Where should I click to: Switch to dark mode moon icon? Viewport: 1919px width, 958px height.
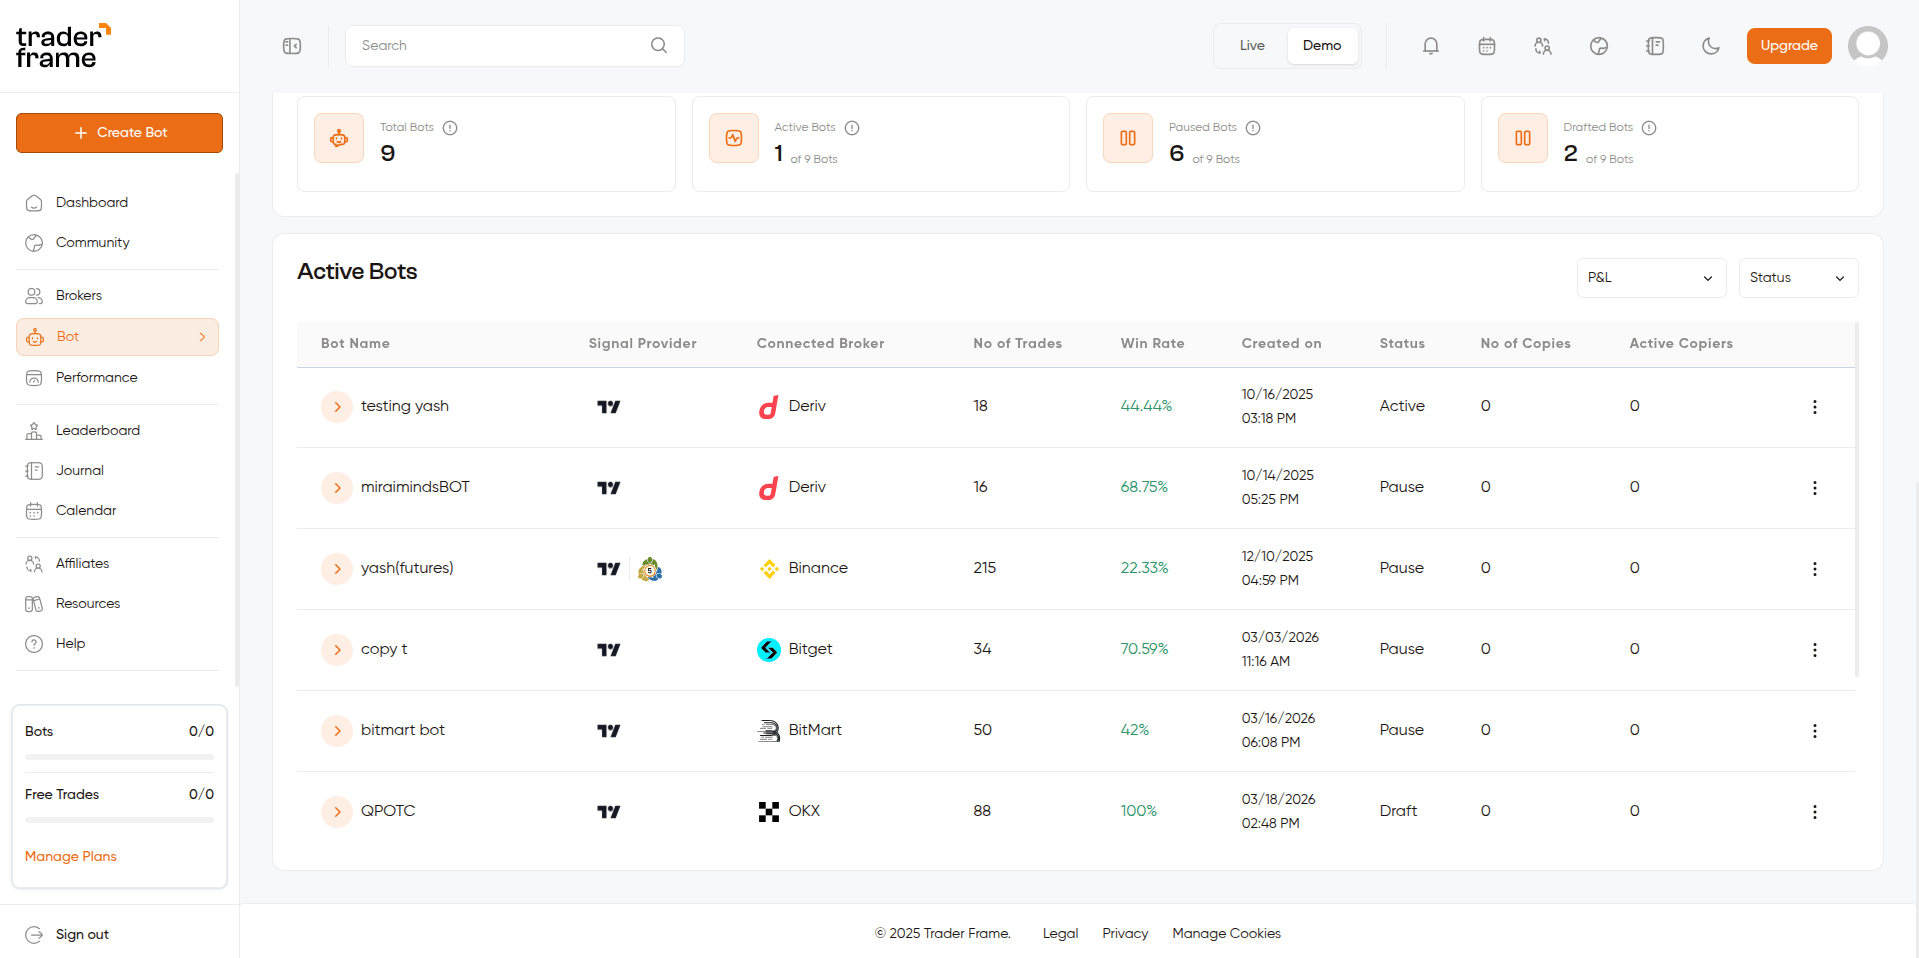[1711, 46]
